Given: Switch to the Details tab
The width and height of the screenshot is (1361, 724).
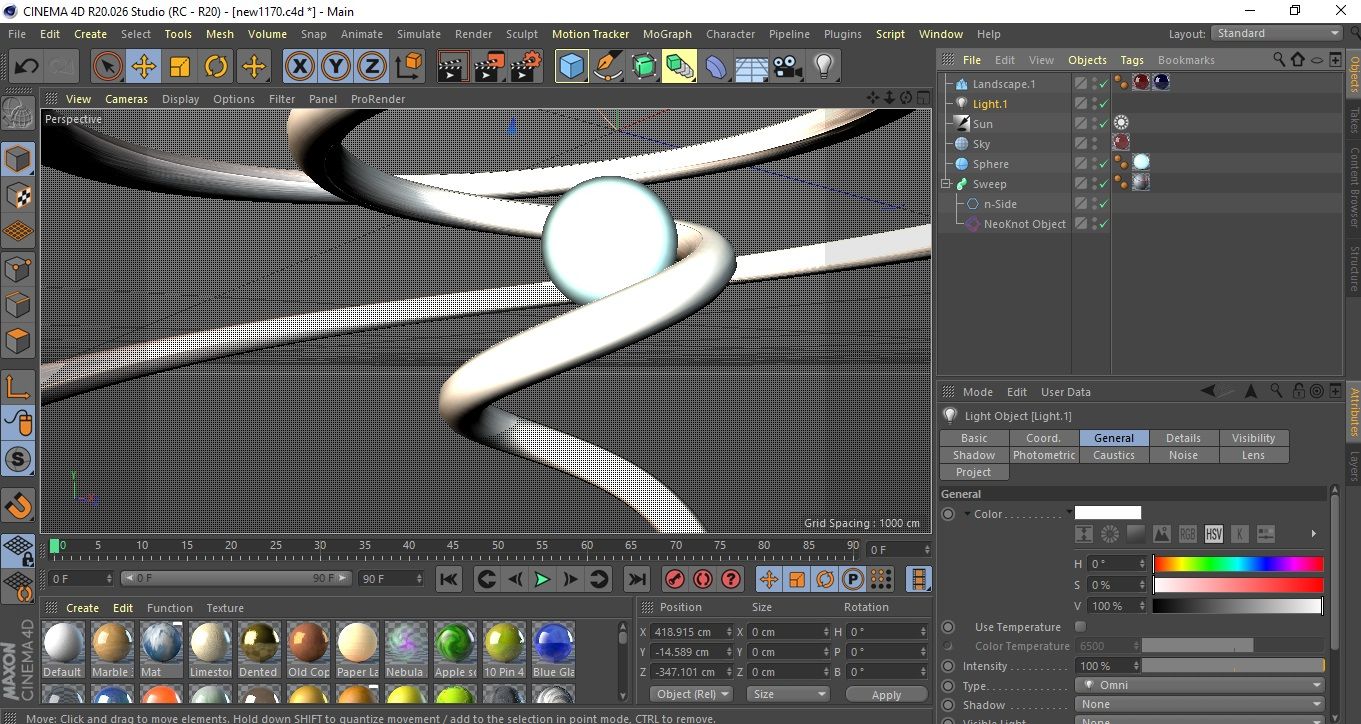Looking at the screenshot, I should point(1183,438).
